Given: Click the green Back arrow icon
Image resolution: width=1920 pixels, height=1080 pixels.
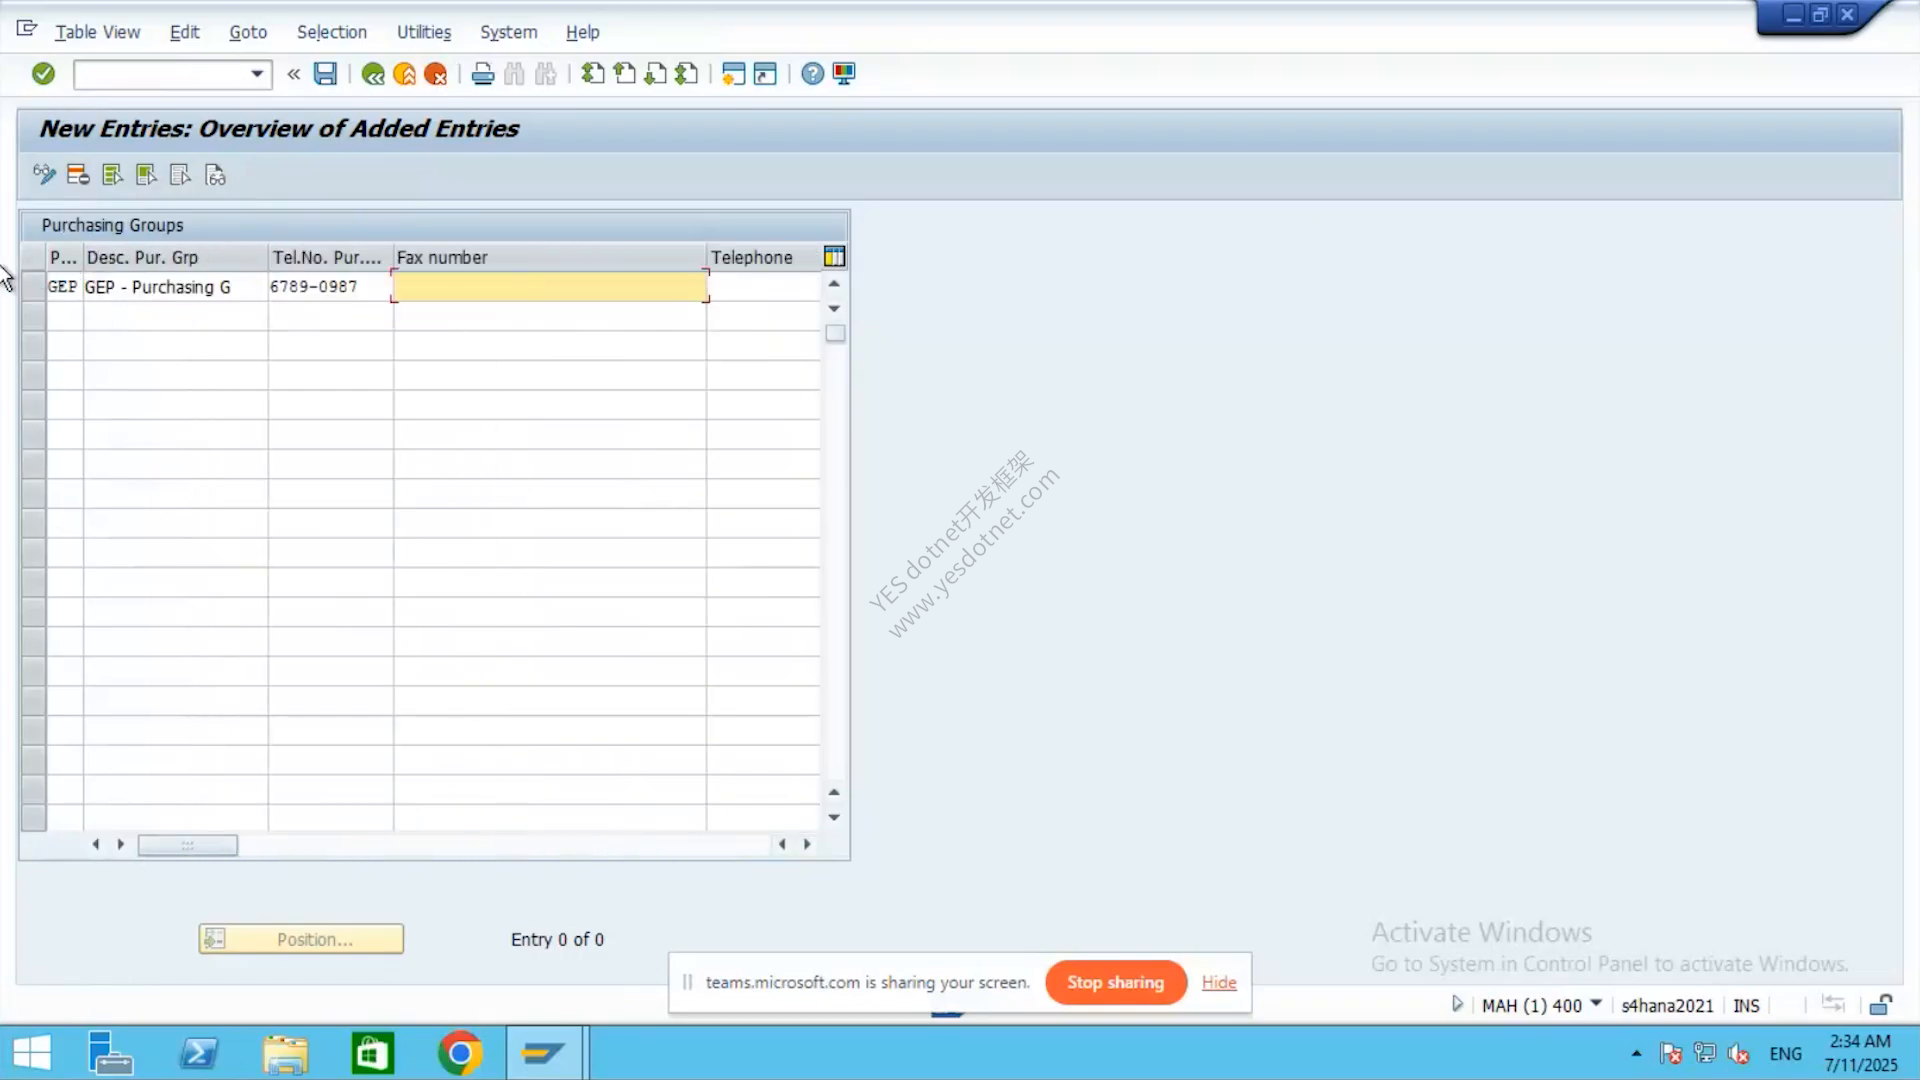Looking at the screenshot, I should pos(373,73).
